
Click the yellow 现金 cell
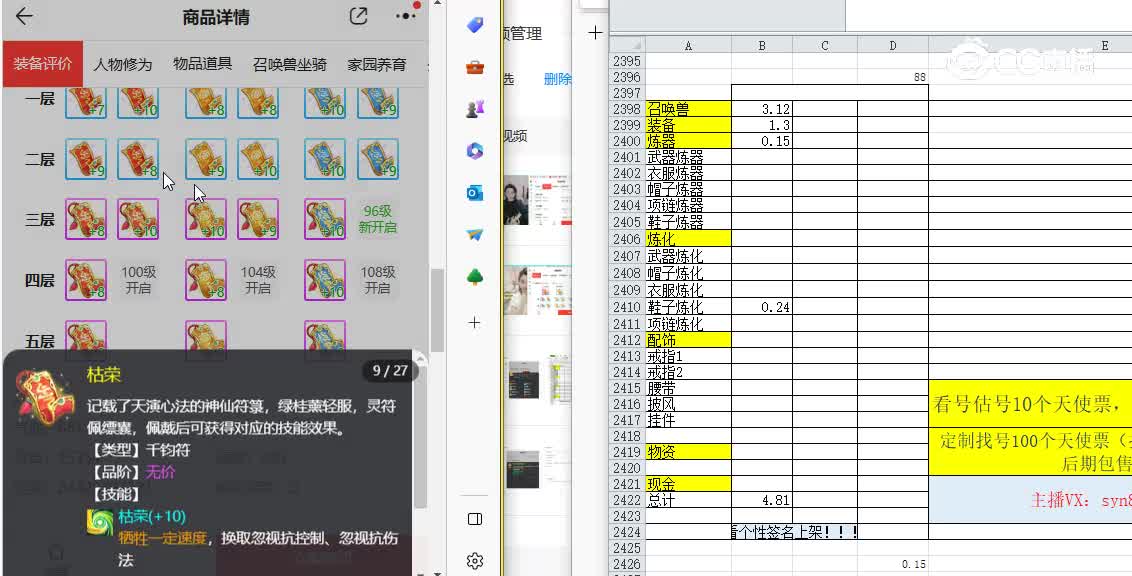tap(688, 484)
